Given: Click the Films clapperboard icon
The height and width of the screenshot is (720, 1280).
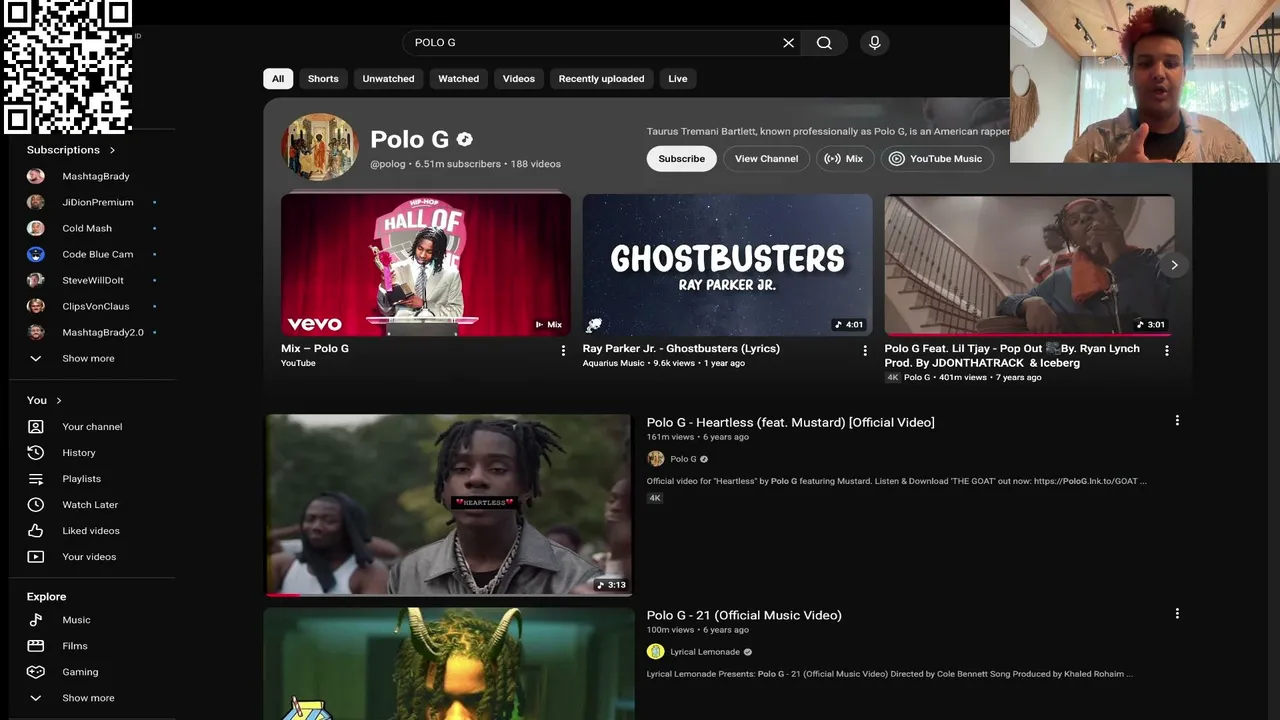Looking at the screenshot, I should coord(36,646).
